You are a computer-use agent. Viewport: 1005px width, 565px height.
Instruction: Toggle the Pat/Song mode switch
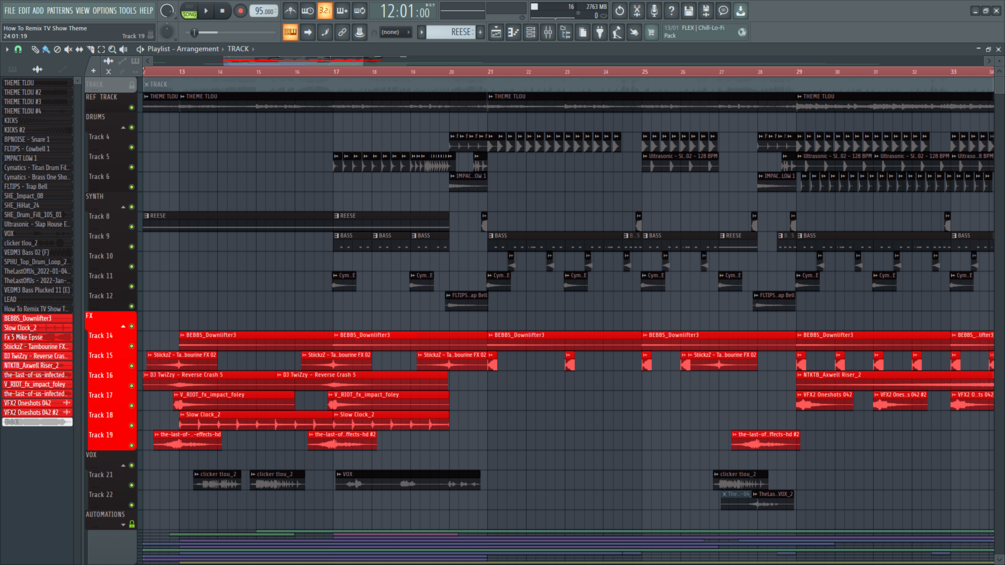tap(189, 11)
